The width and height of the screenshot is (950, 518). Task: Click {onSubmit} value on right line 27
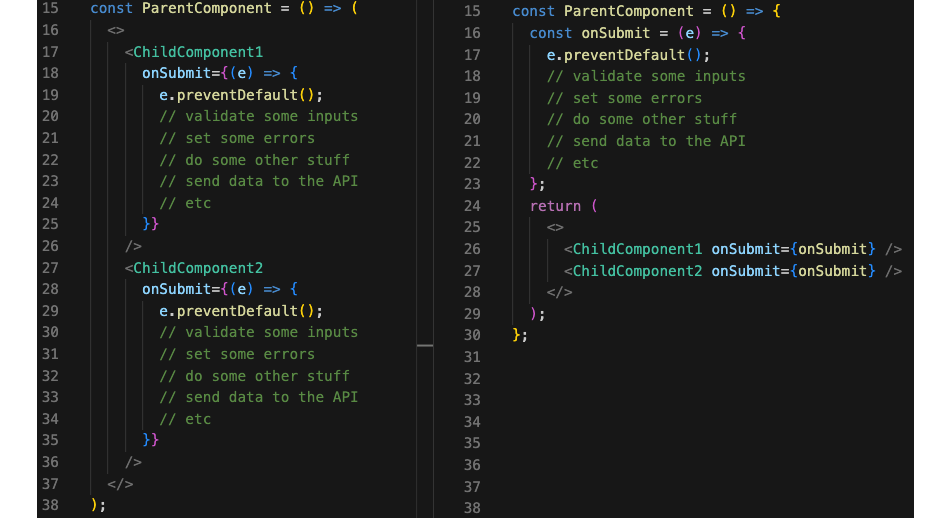click(833, 271)
